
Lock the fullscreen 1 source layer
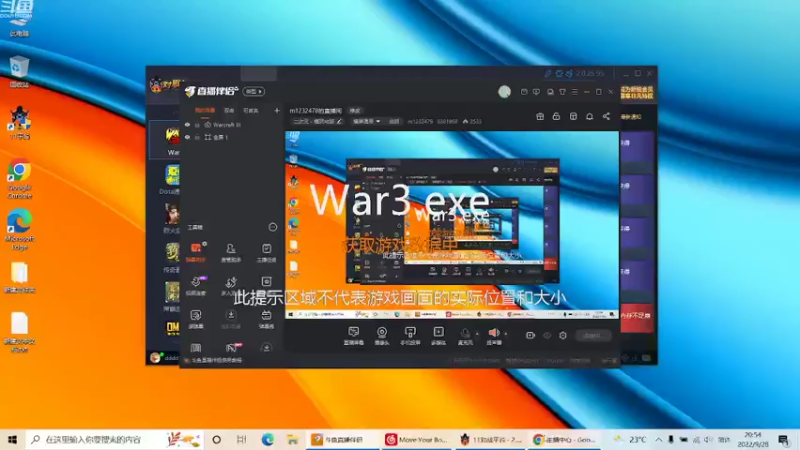(x=197, y=137)
